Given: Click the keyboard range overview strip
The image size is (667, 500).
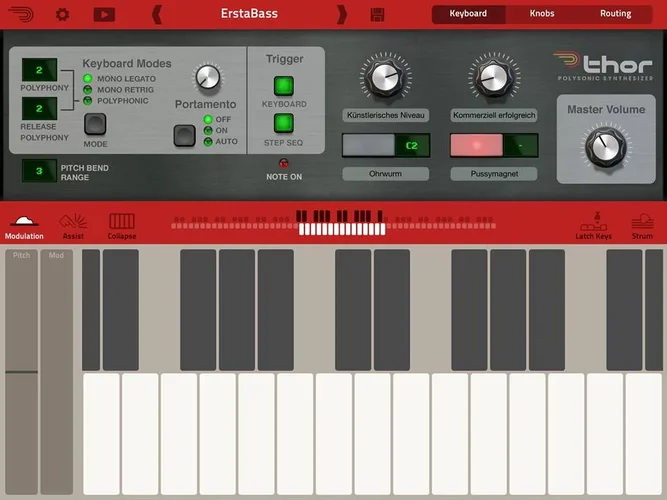Looking at the screenshot, I should click(x=334, y=223).
